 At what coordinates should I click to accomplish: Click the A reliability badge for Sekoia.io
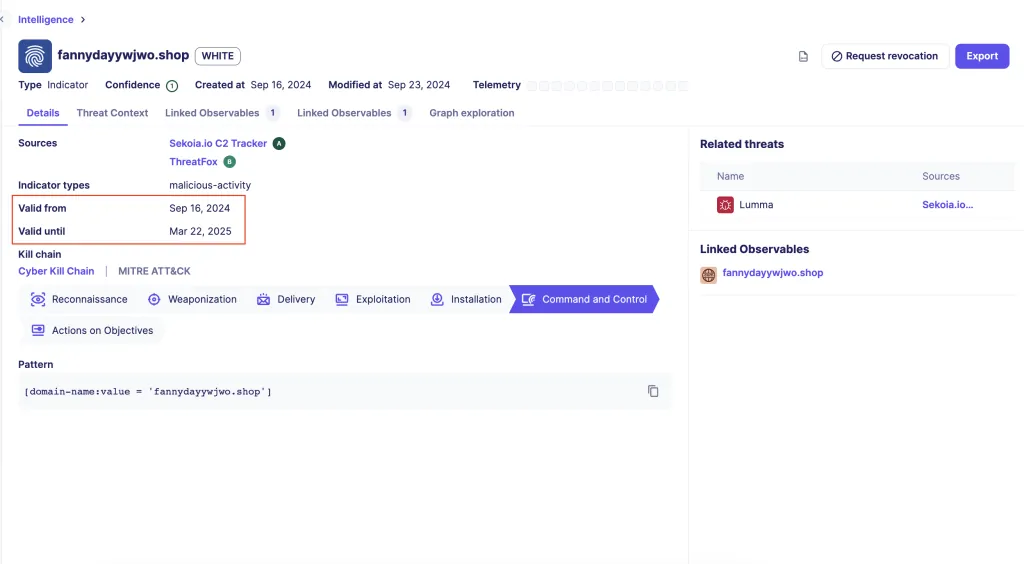coord(279,144)
